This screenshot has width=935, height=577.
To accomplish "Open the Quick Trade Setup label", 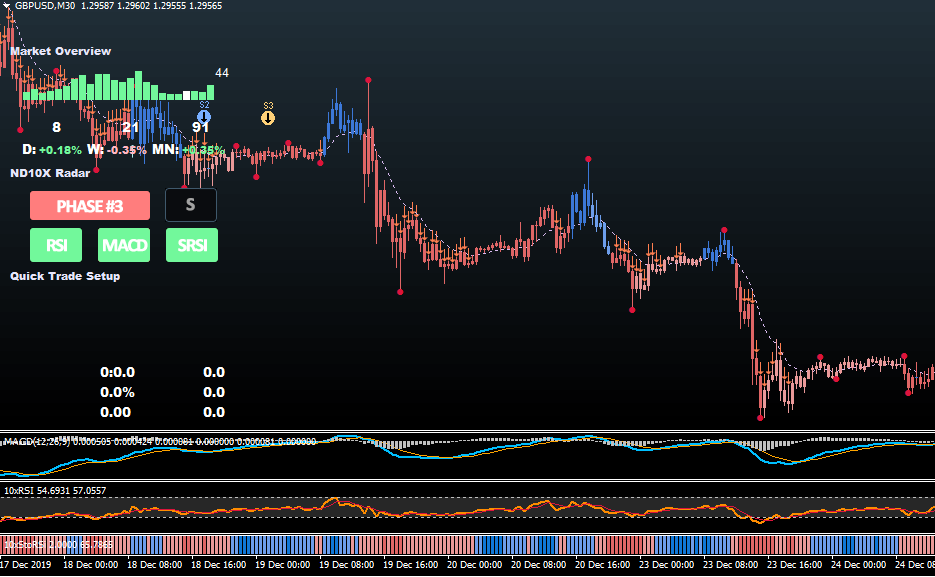I will tap(65, 276).
